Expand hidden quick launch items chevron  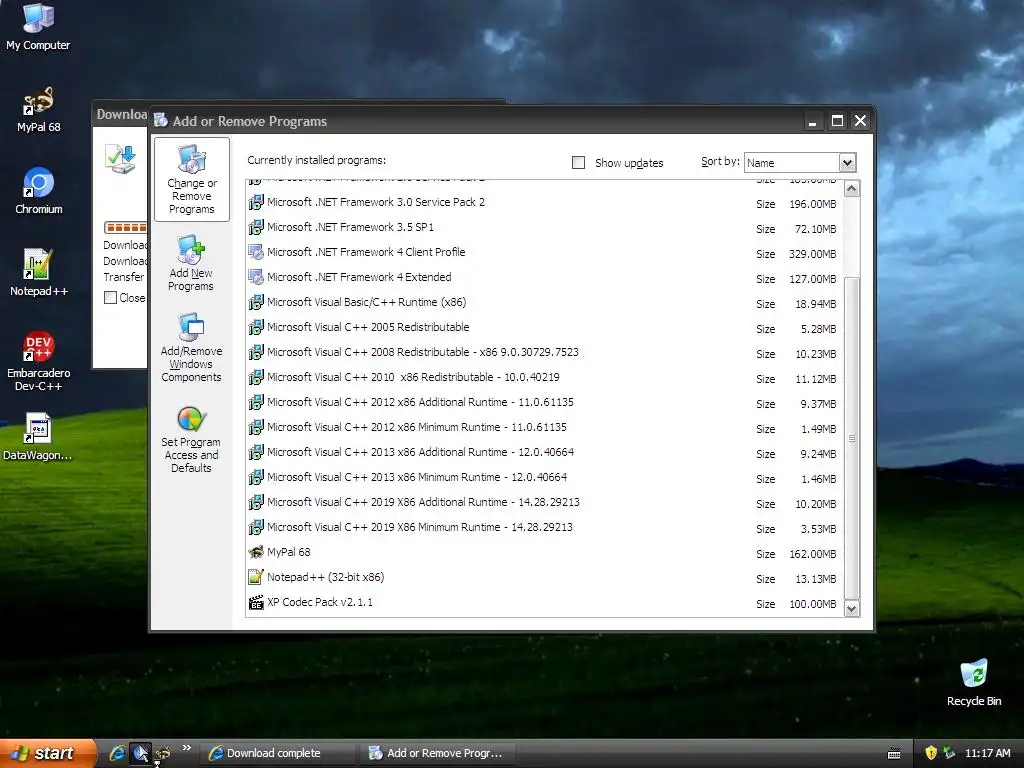click(x=187, y=748)
